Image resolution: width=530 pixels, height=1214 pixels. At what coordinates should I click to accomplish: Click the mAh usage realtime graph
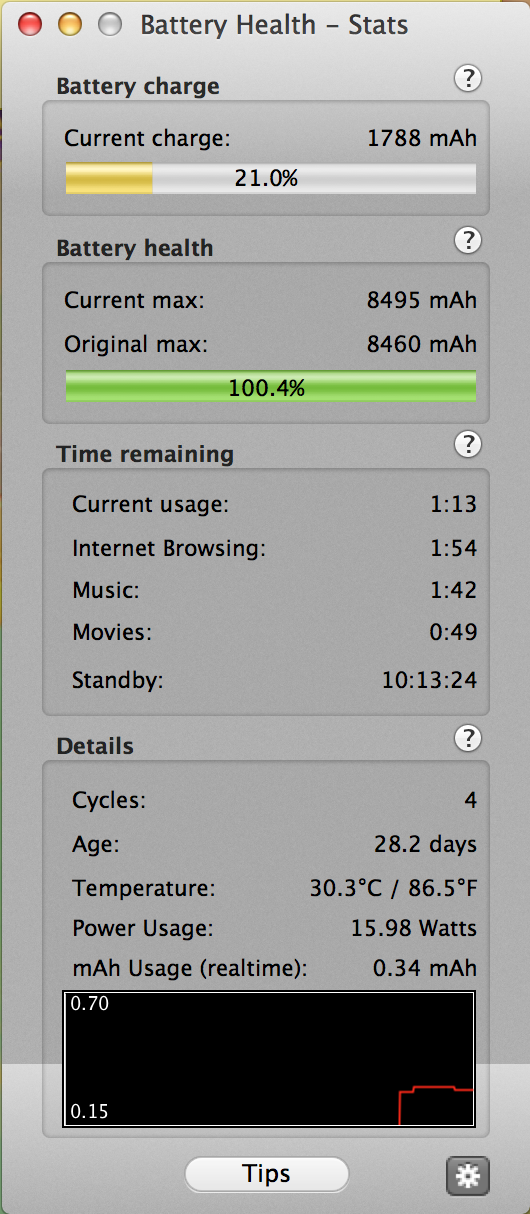click(269, 1059)
